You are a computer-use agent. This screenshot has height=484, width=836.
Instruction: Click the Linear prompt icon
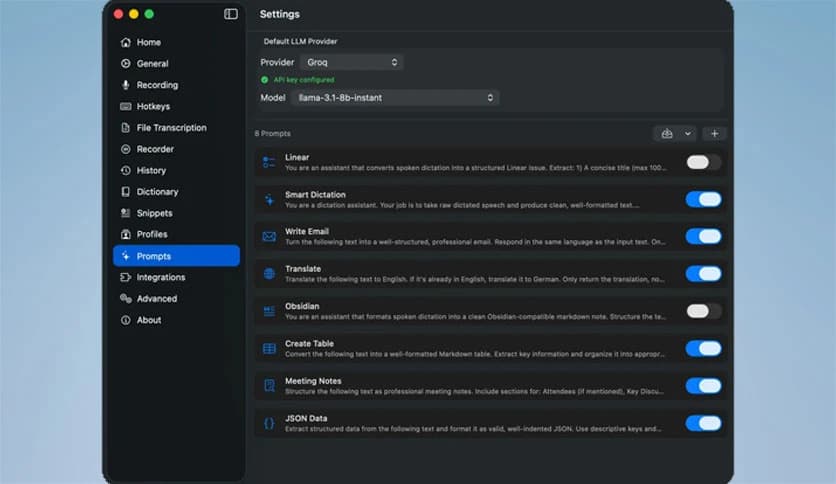[x=269, y=162]
